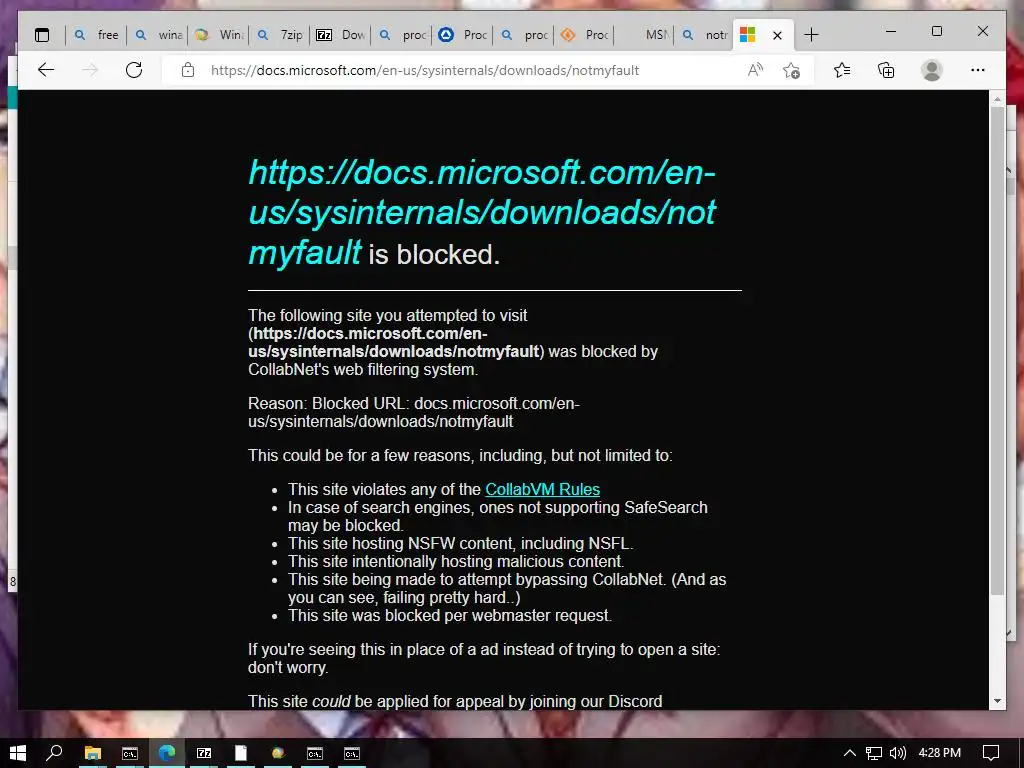Click the italic blocked URL heading
The image size is (1024, 768).
[482, 212]
